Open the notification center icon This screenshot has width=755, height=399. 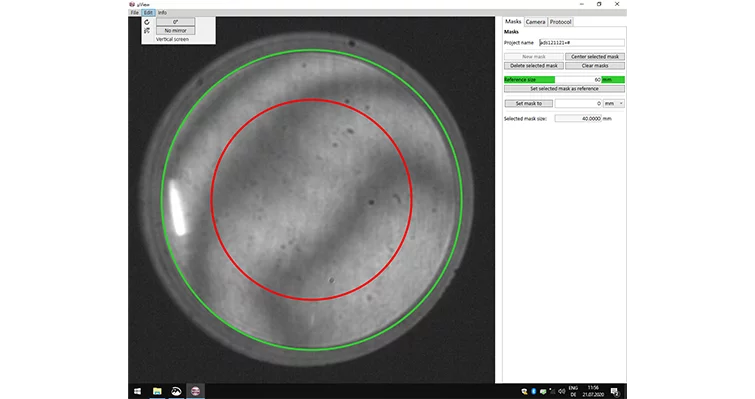615,391
